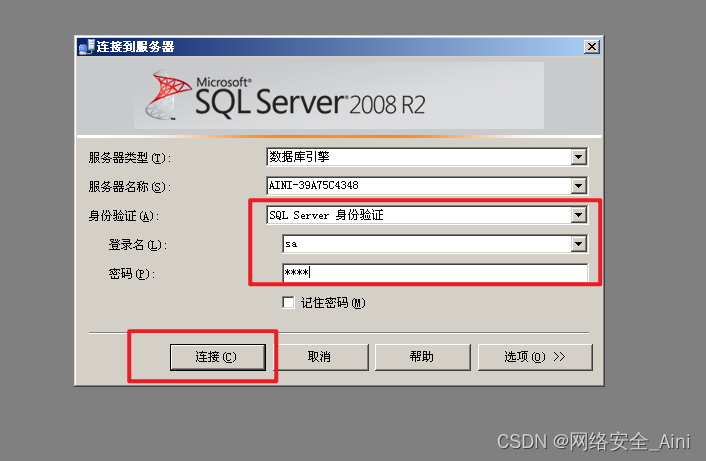Click the dialog title bar server icon
The image size is (706, 461).
tap(86, 47)
